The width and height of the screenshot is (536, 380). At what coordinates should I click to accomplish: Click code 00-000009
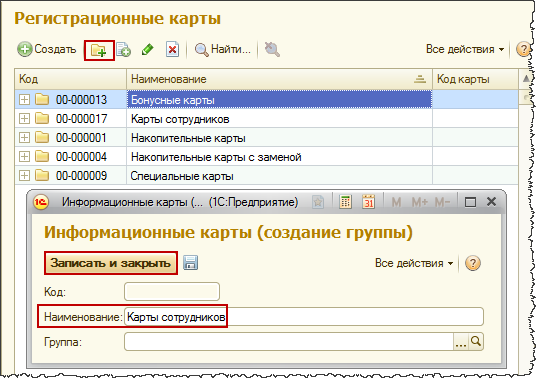click(81, 176)
